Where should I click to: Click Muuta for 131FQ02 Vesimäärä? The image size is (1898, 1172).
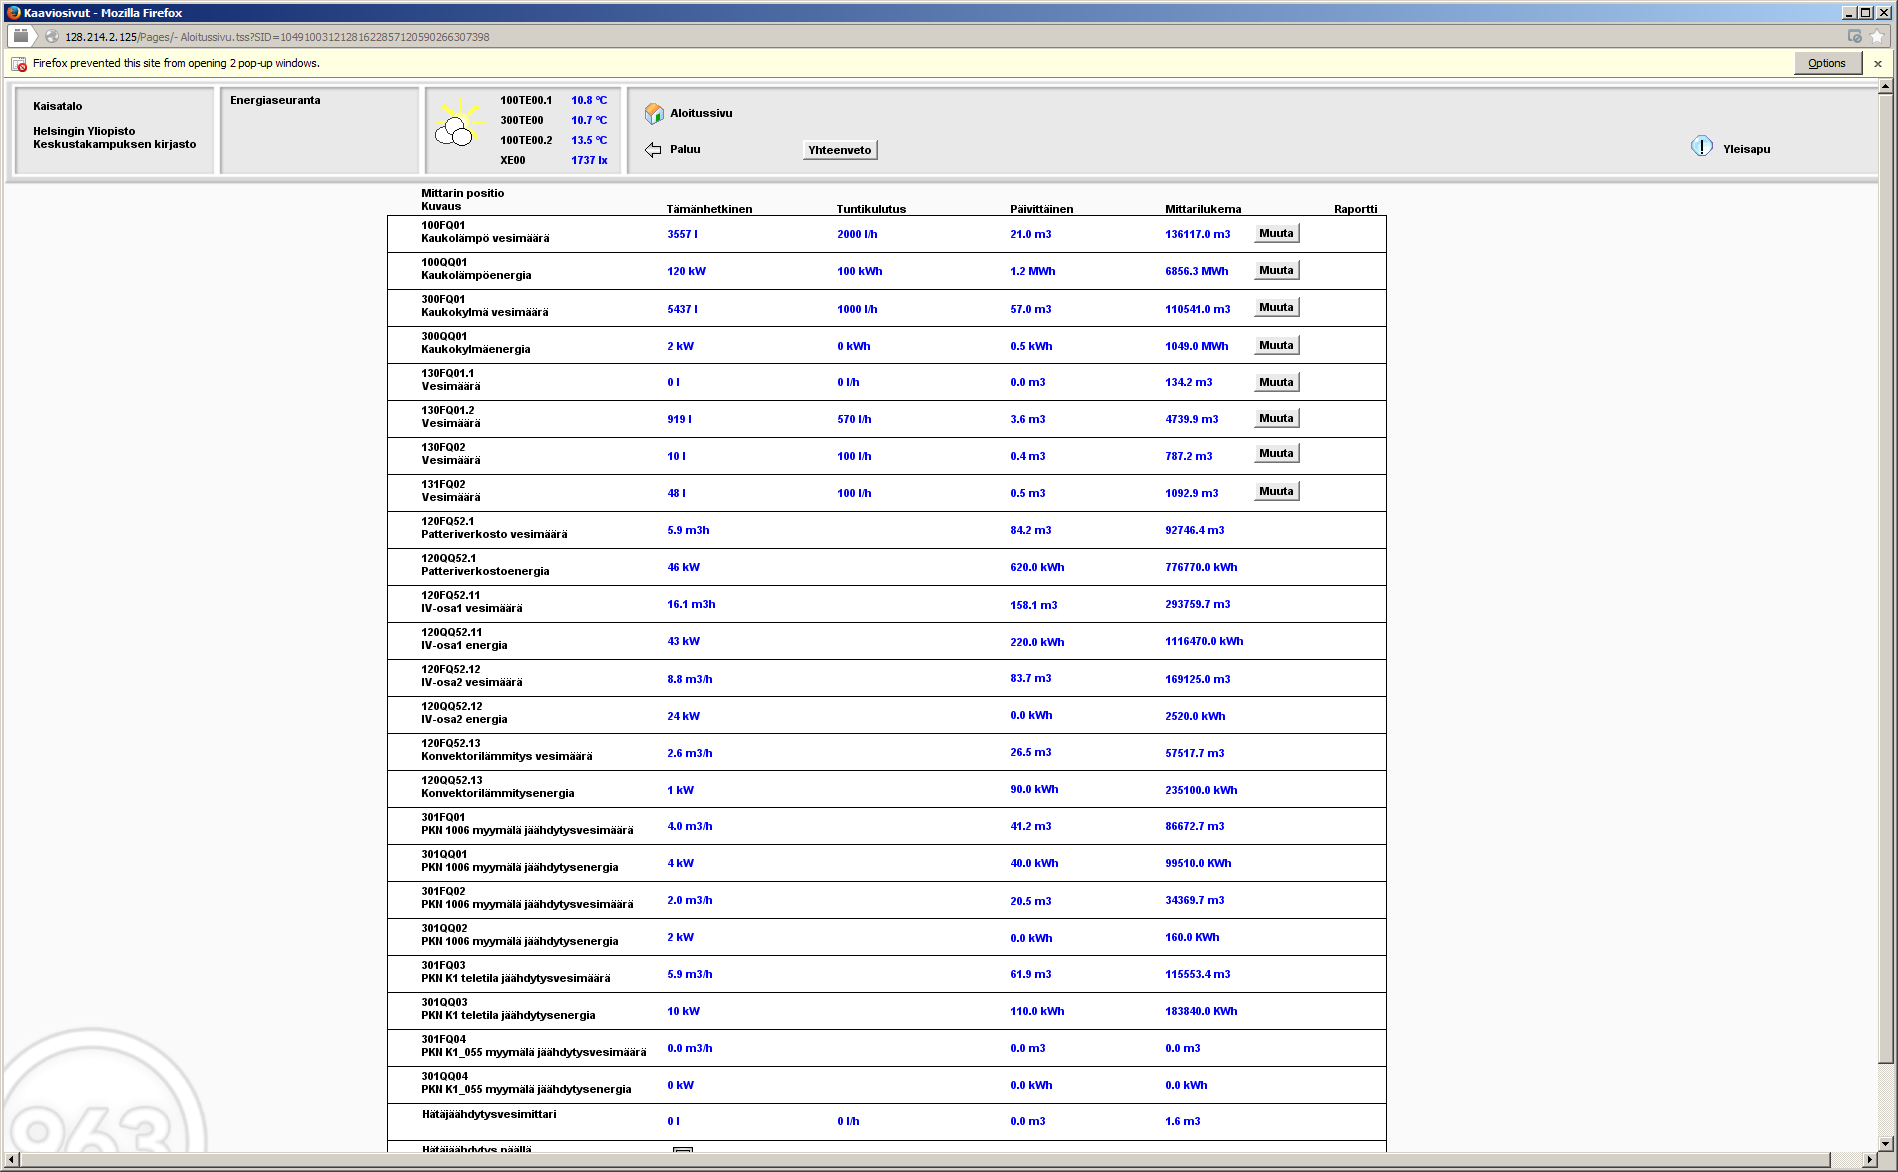1276,491
